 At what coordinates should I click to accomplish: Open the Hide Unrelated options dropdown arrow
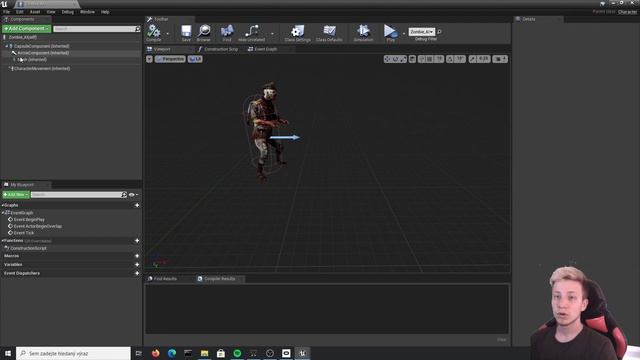pos(272,33)
